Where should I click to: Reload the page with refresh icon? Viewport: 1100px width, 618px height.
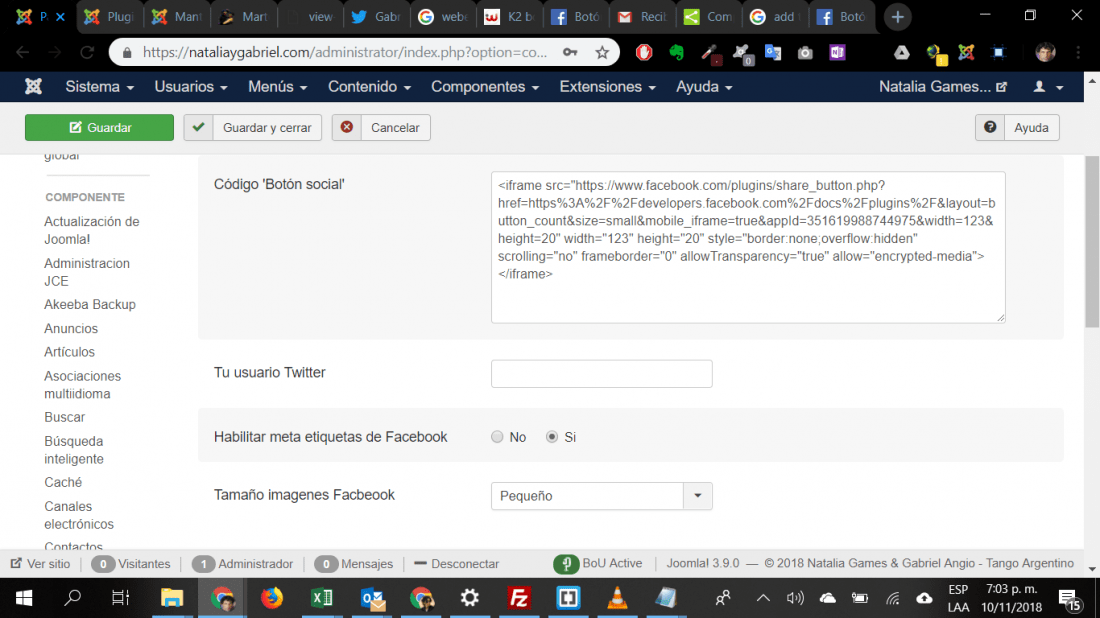click(87, 53)
